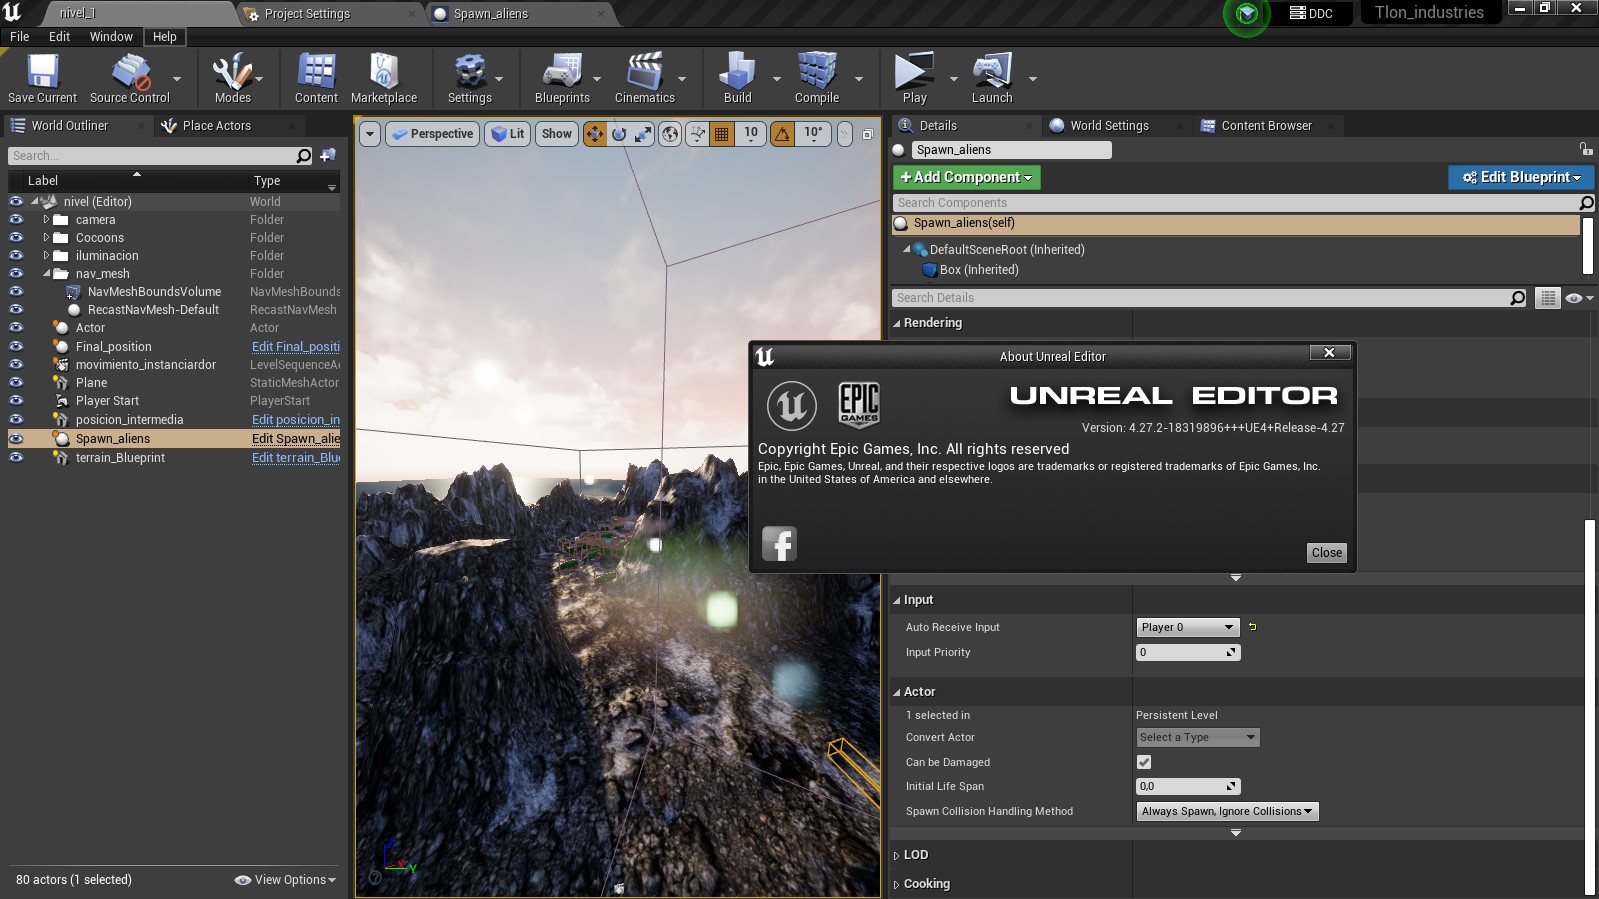The height and width of the screenshot is (899, 1599).
Task: Switch to the Place Actors tab
Action: click(x=217, y=126)
